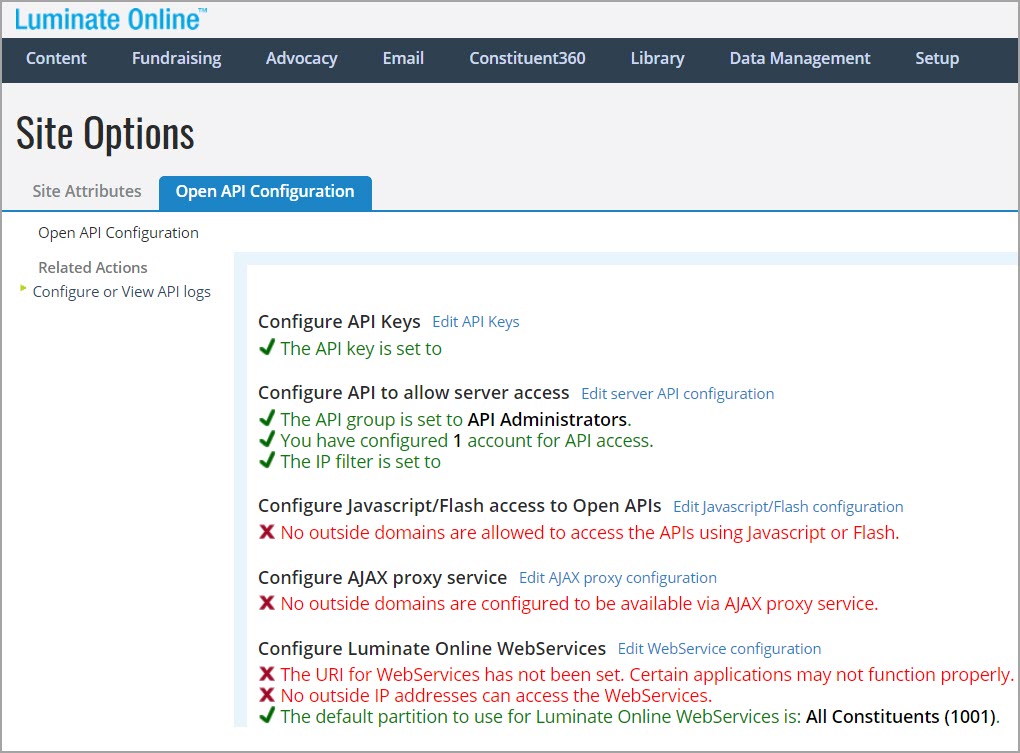Click 'The API key is set to' text
The height and width of the screenshot is (753, 1020).
[361, 349]
